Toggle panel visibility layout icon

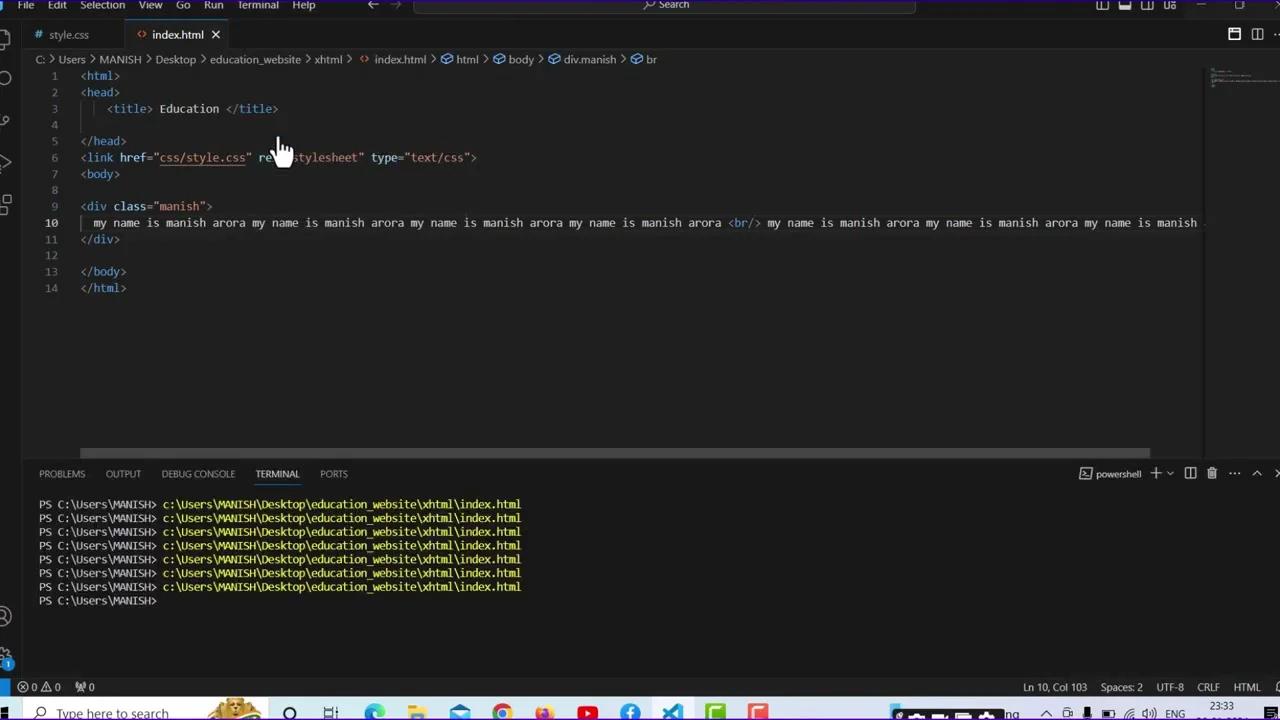[1125, 5]
